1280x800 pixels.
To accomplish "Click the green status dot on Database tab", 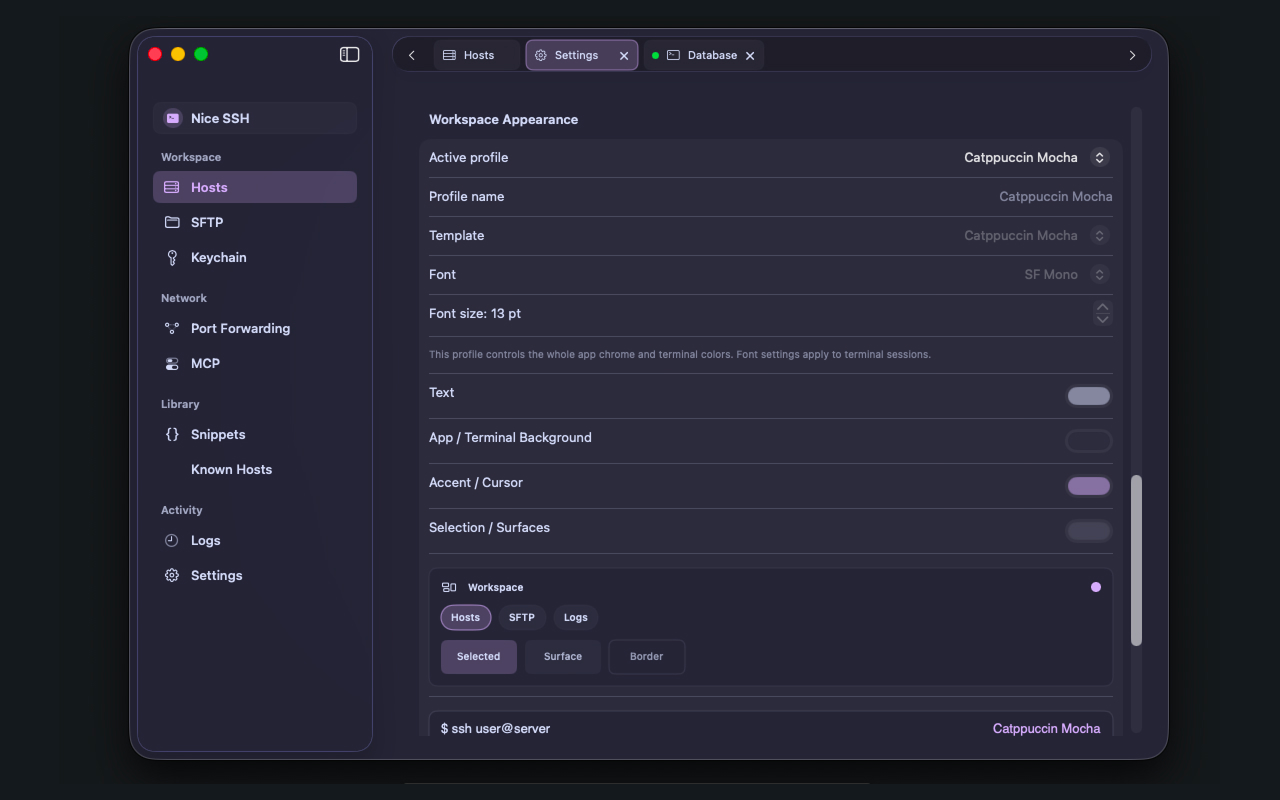I will click(655, 55).
